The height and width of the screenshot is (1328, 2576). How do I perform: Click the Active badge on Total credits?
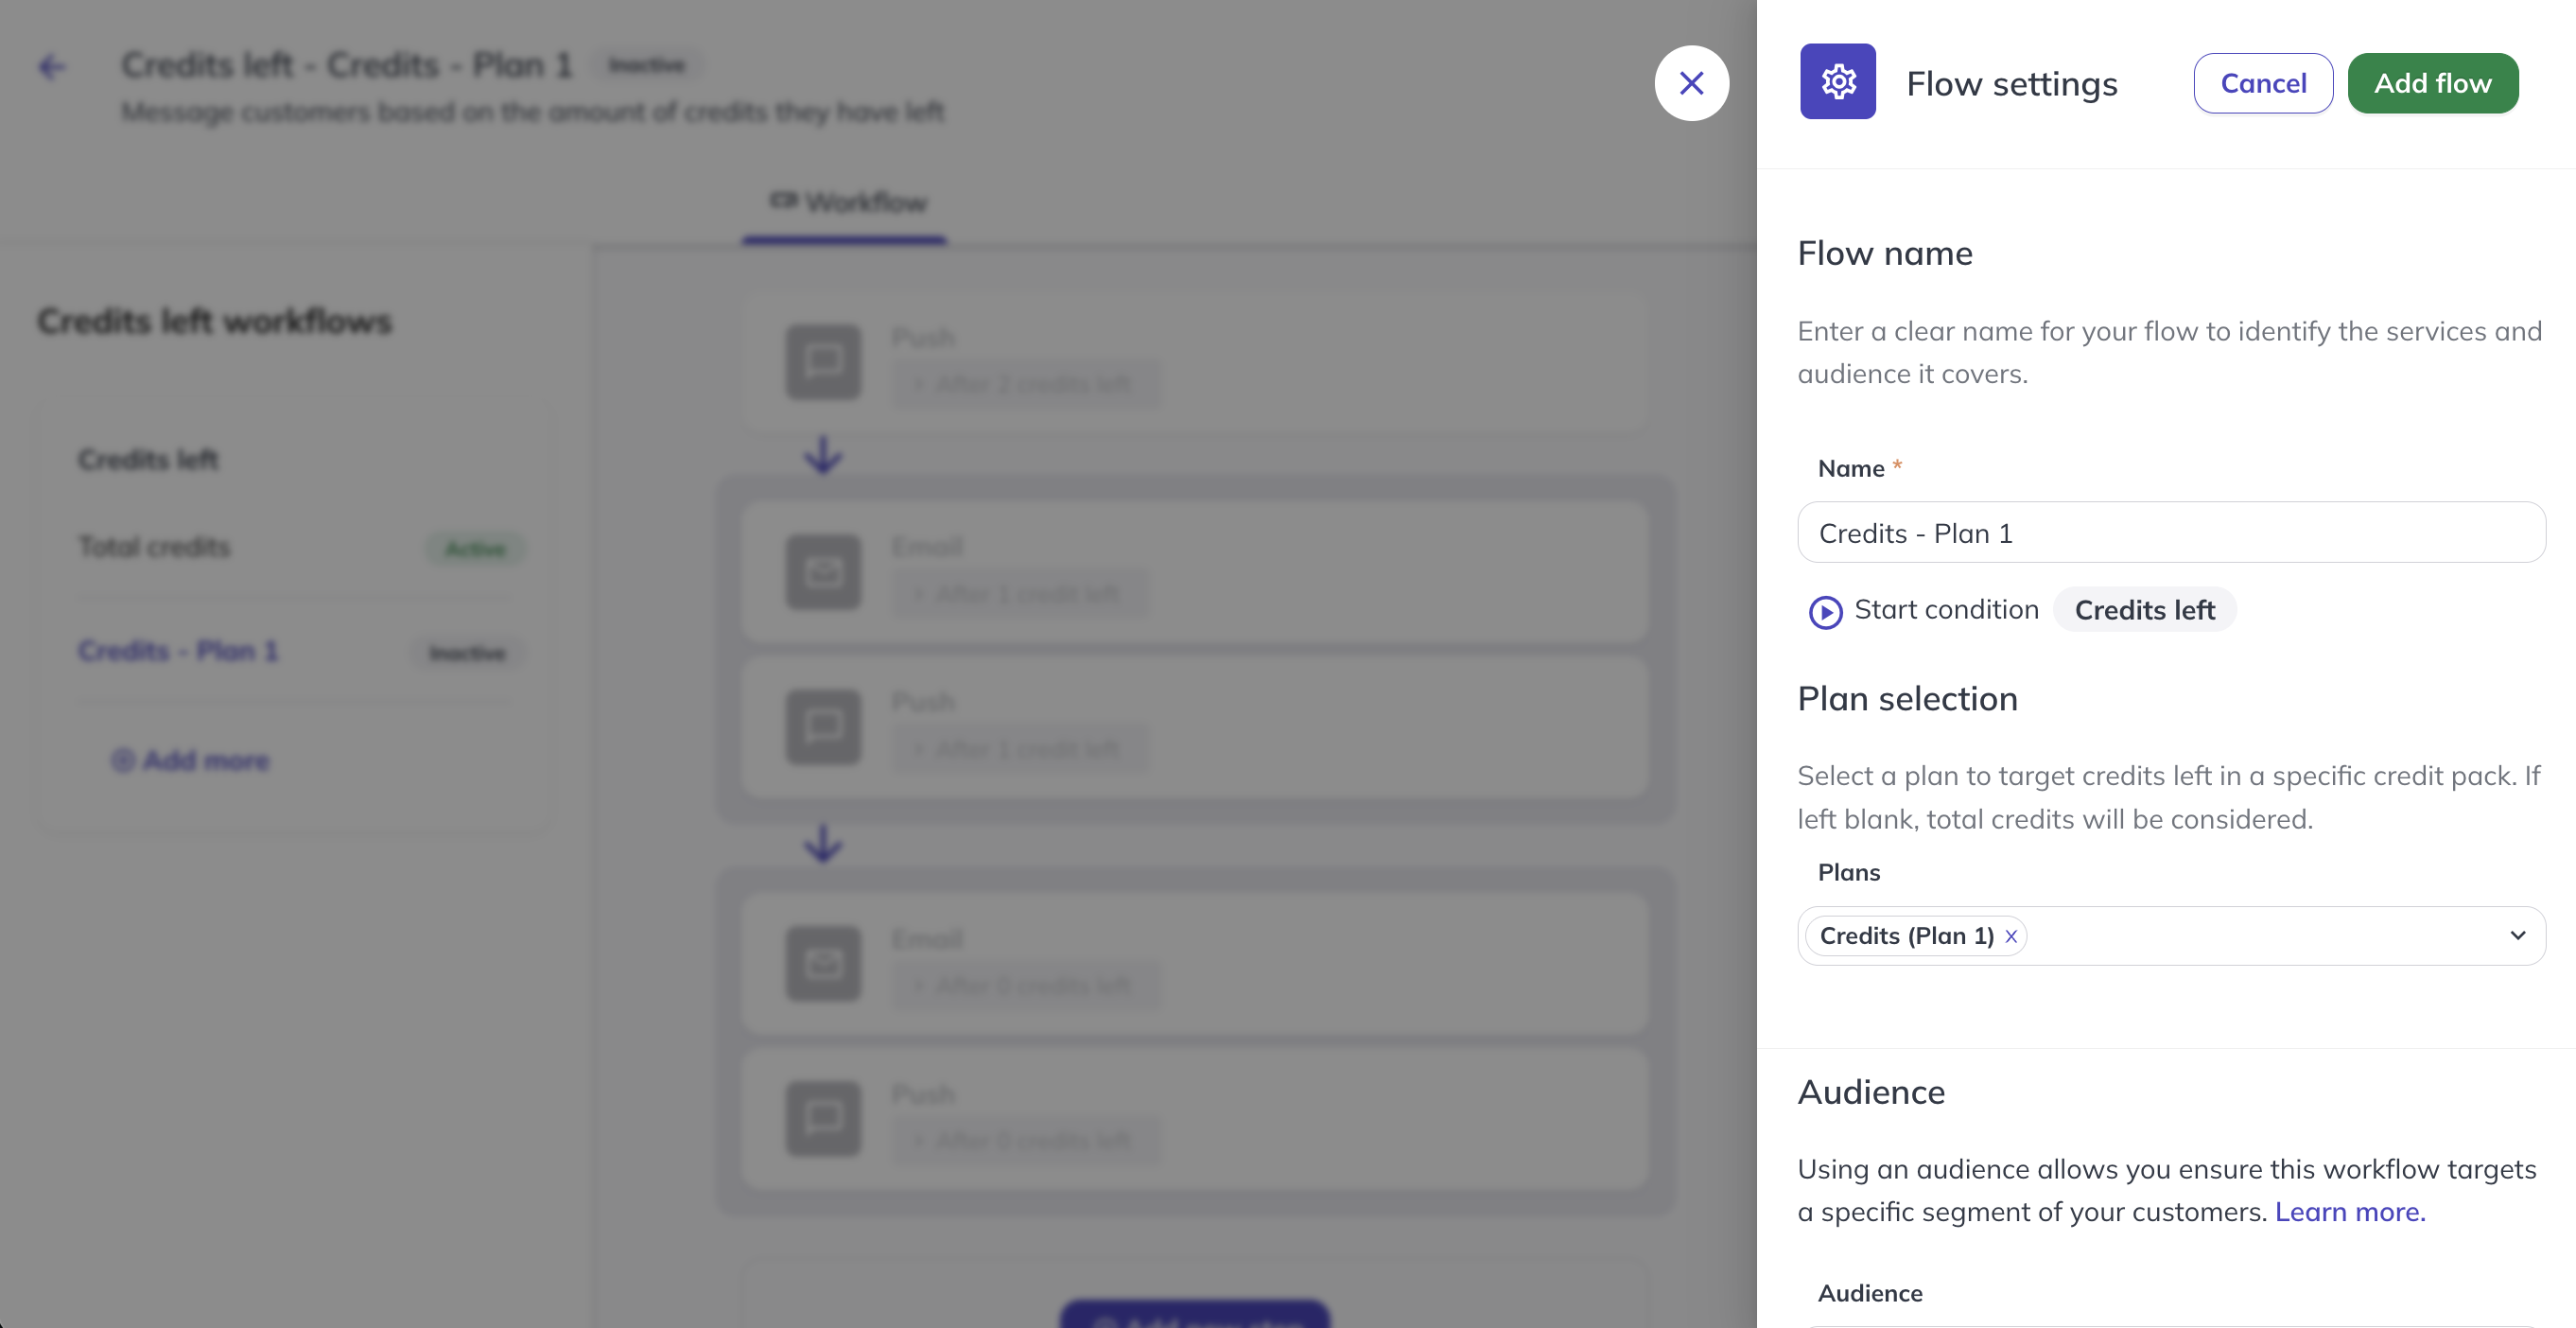pos(476,548)
